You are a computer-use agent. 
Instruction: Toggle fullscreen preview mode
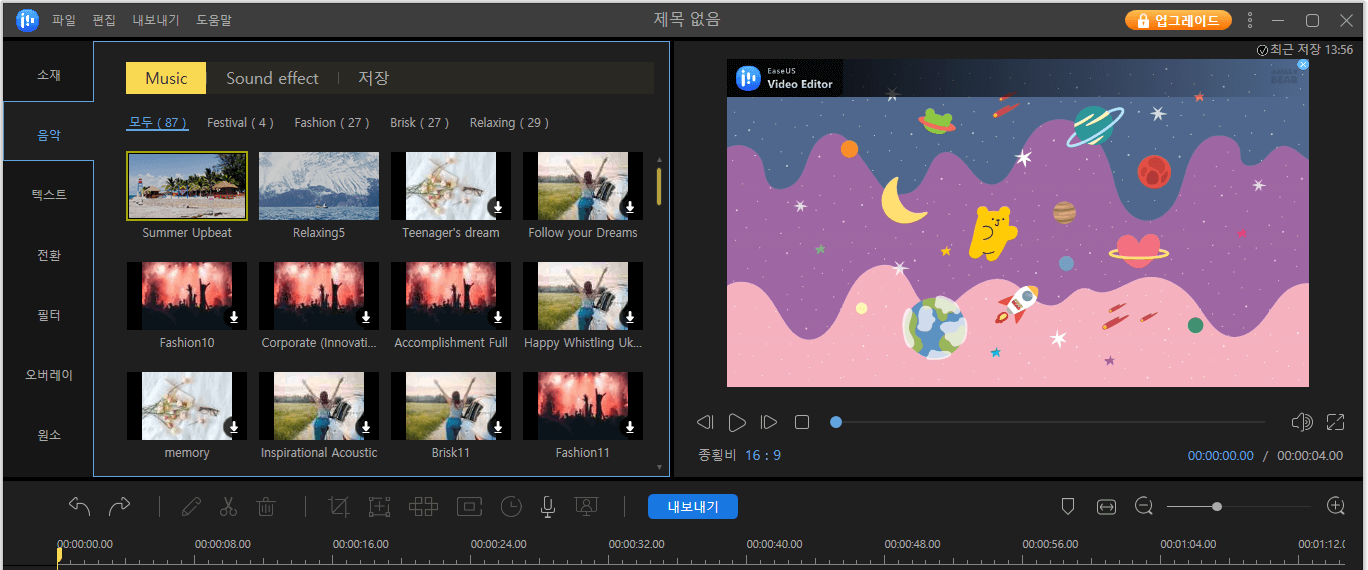[1335, 422]
